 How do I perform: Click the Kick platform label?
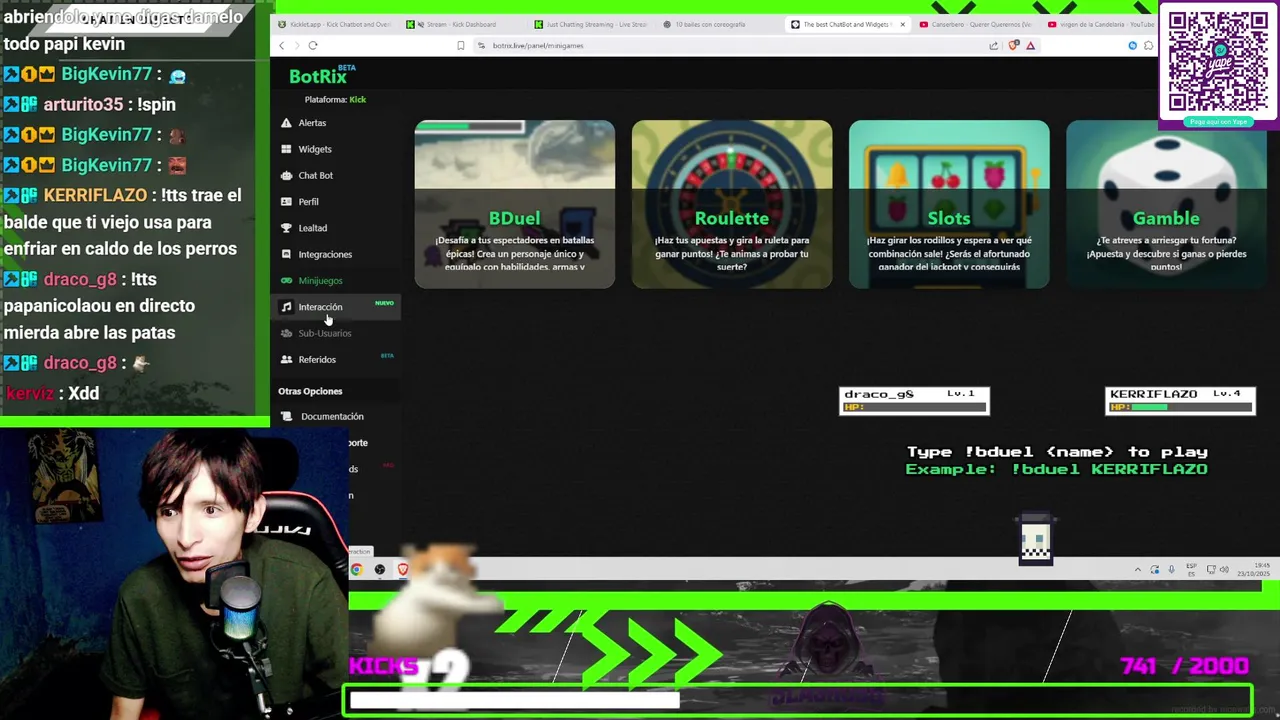tap(357, 100)
